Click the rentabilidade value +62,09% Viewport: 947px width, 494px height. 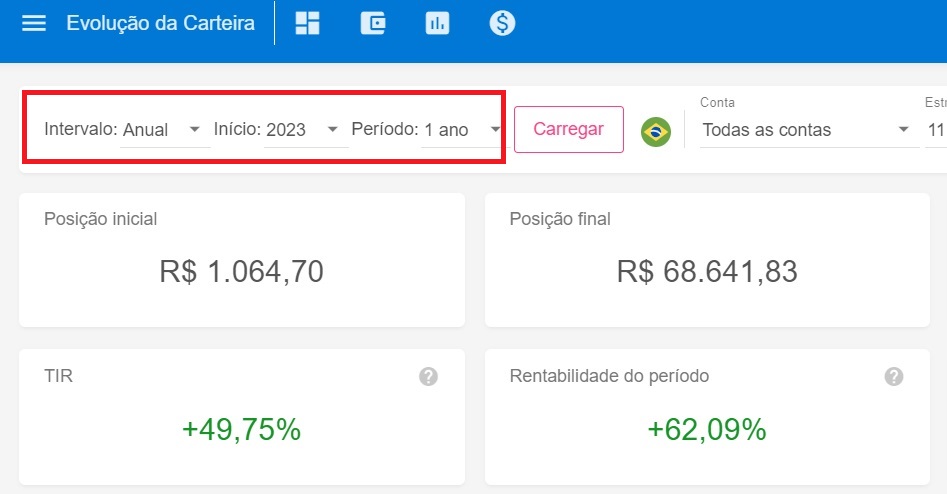pos(707,429)
